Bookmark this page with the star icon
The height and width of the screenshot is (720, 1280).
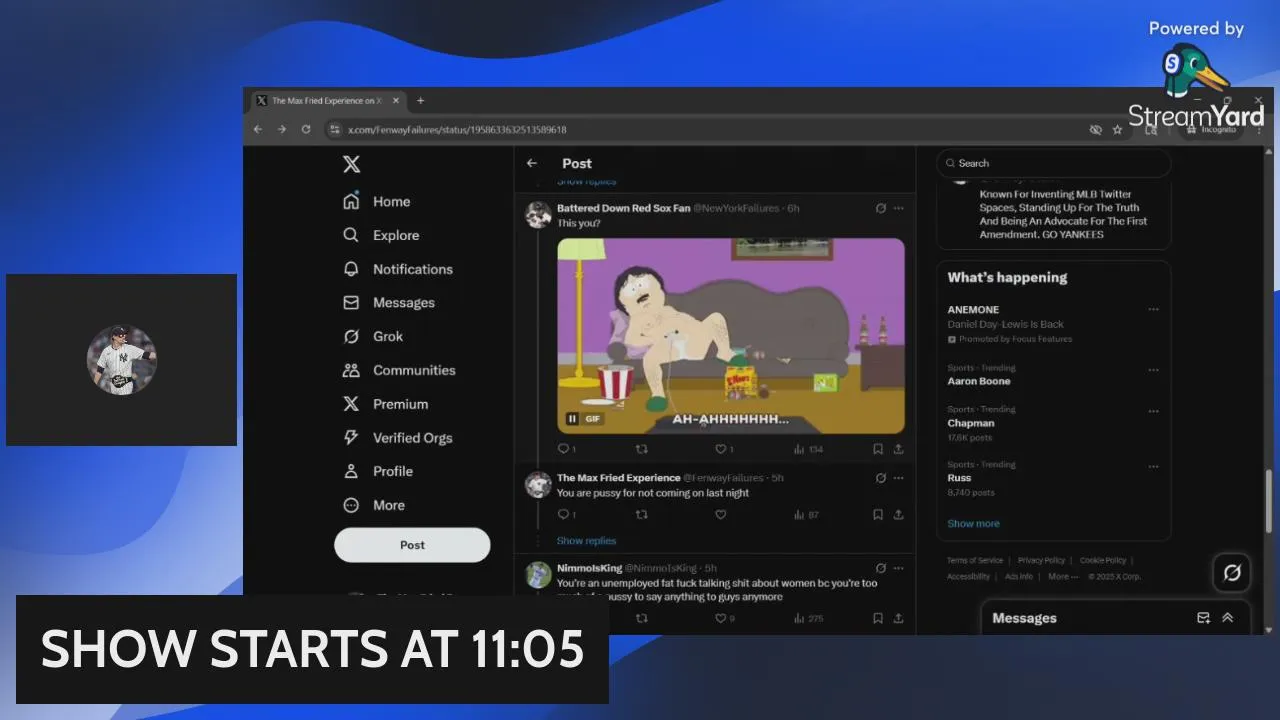pyautogui.click(x=1118, y=130)
